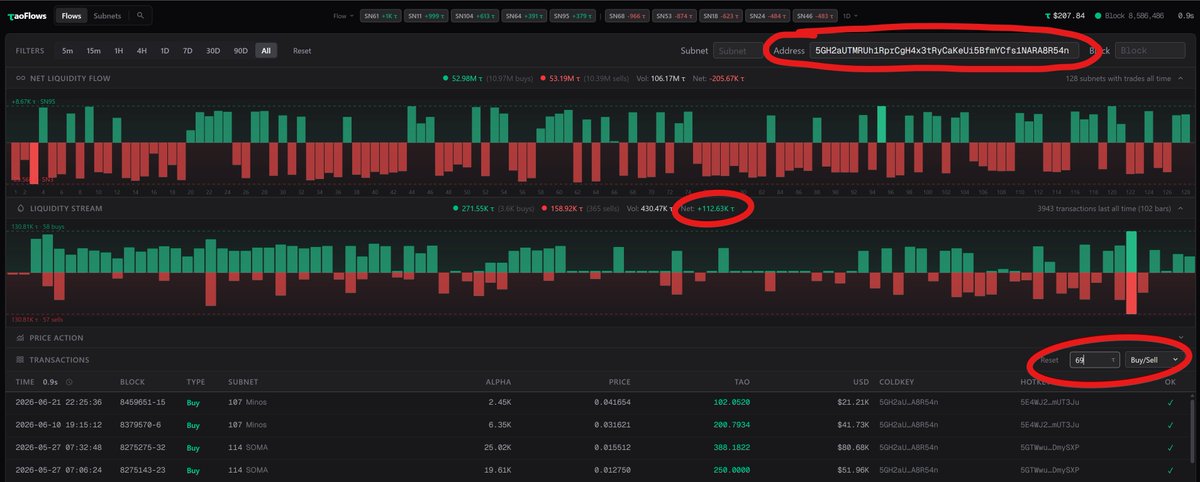Click Reset in the Transactions header
Screen dimensions: 1200x482
1049,359
